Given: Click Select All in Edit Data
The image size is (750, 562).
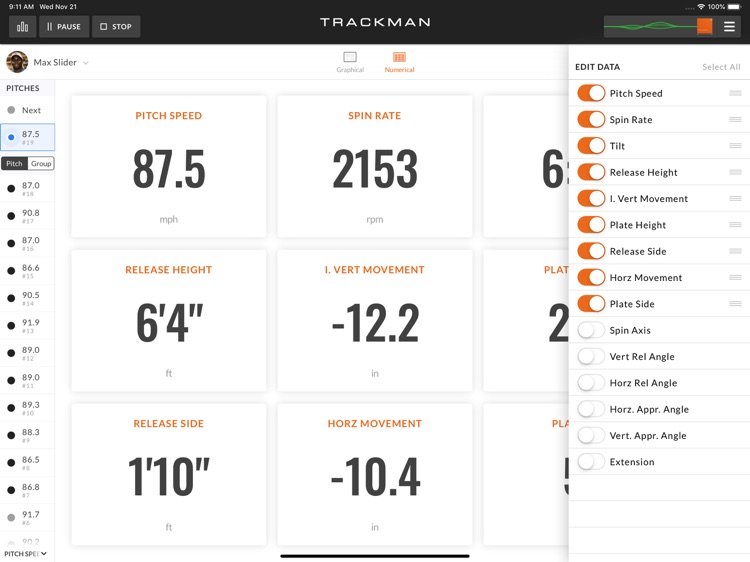Looking at the screenshot, I should [x=721, y=67].
